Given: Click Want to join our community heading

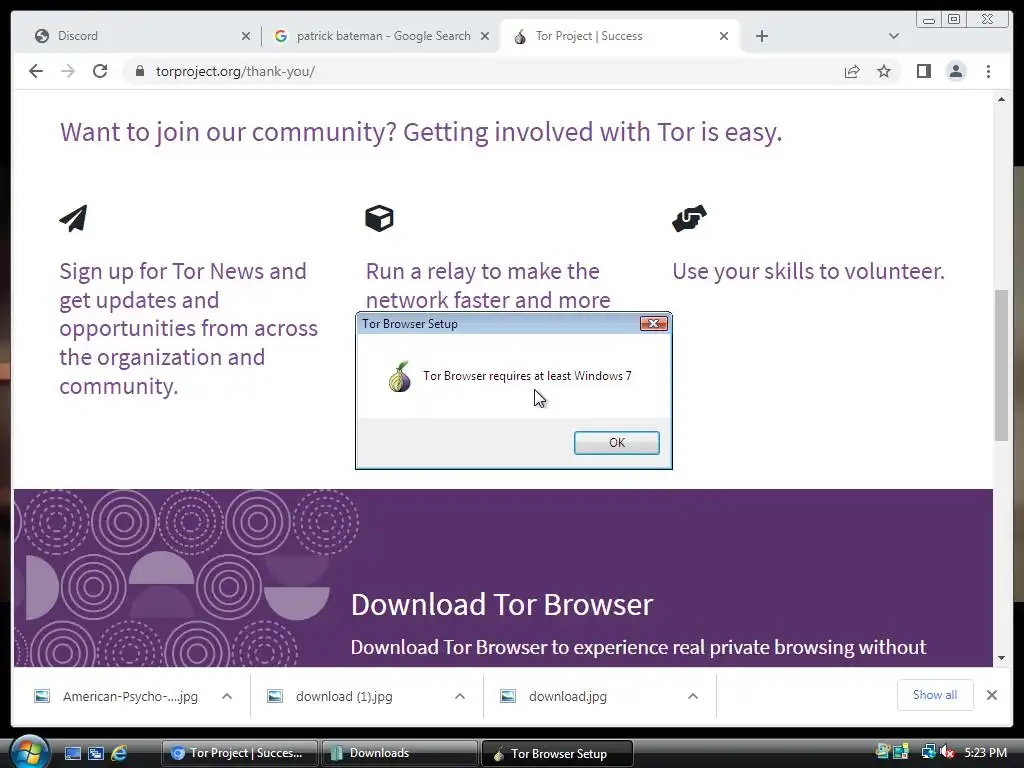Looking at the screenshot, I should click(x=421, y=133).
